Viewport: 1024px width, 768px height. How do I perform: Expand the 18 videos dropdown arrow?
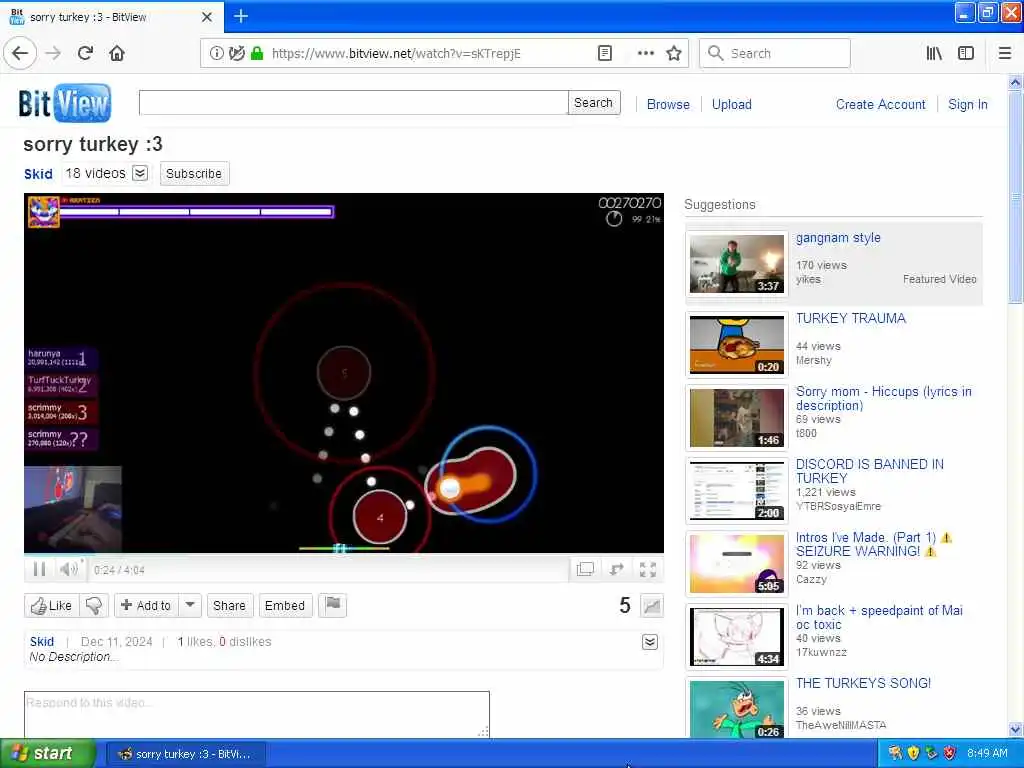click(x=140, y=173)
